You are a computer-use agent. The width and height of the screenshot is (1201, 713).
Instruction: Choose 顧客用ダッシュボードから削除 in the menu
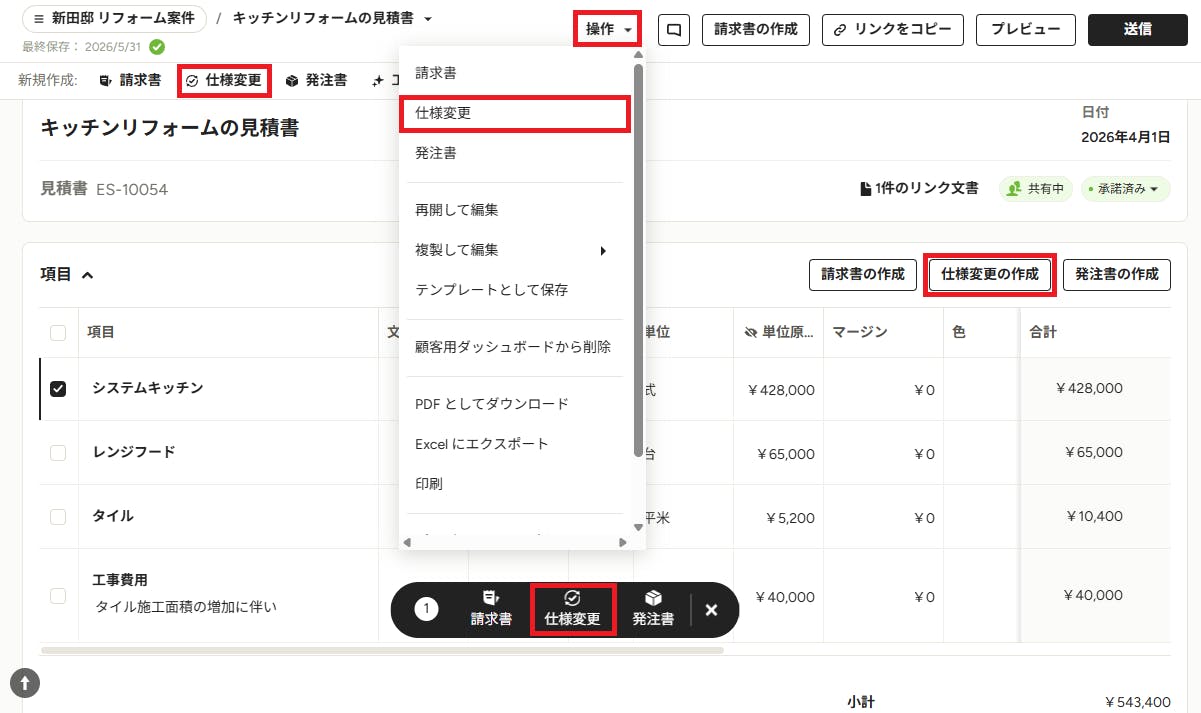(x=516, y=347)
